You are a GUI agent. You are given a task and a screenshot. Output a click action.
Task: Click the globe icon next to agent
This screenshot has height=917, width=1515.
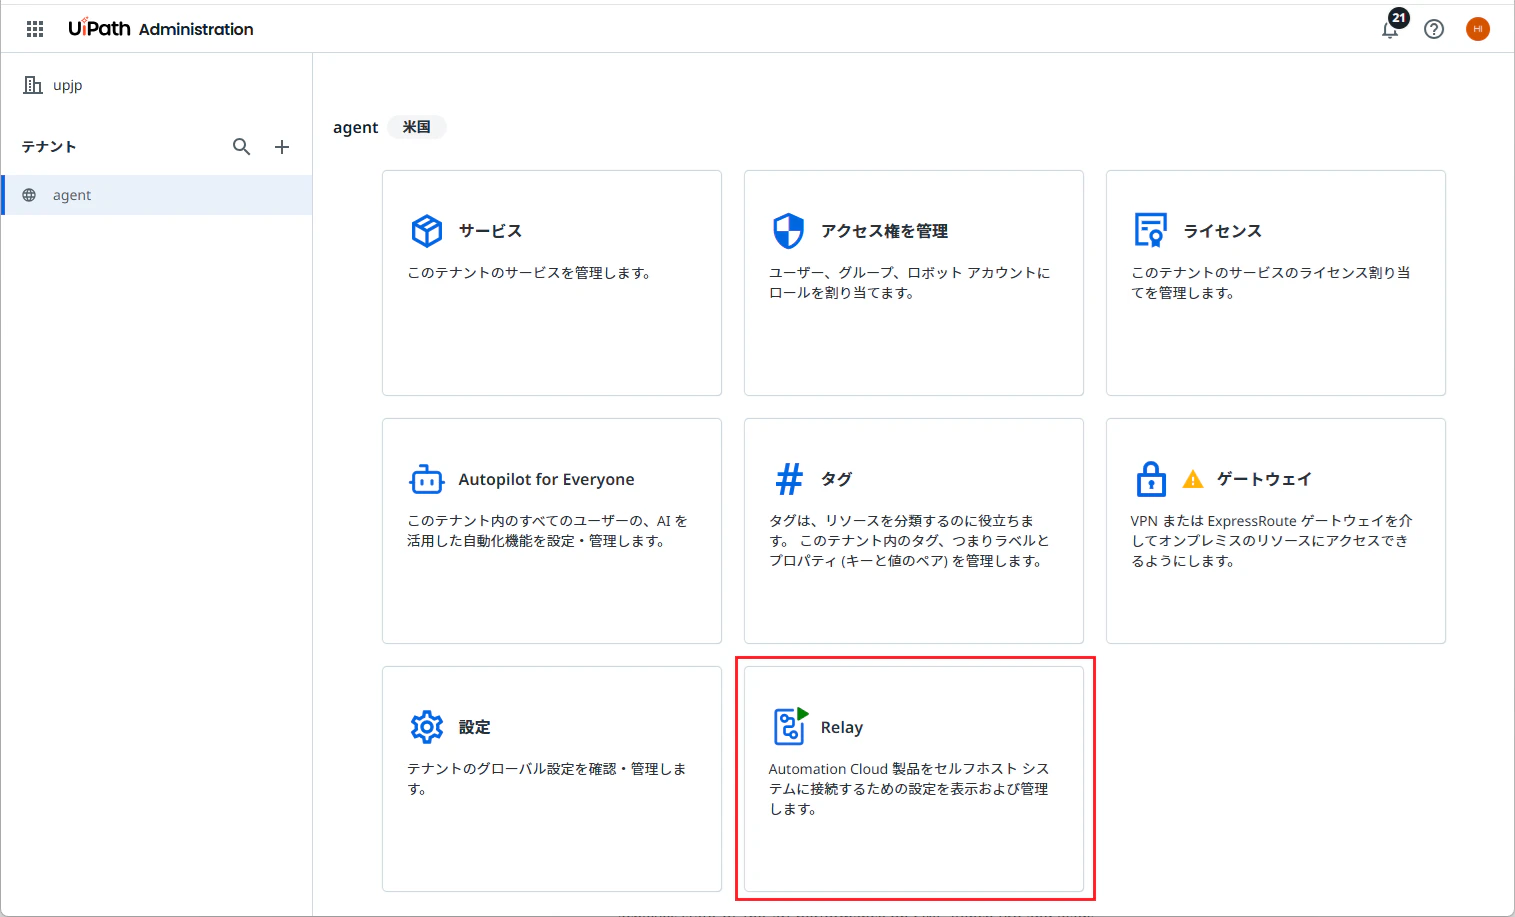29,195
